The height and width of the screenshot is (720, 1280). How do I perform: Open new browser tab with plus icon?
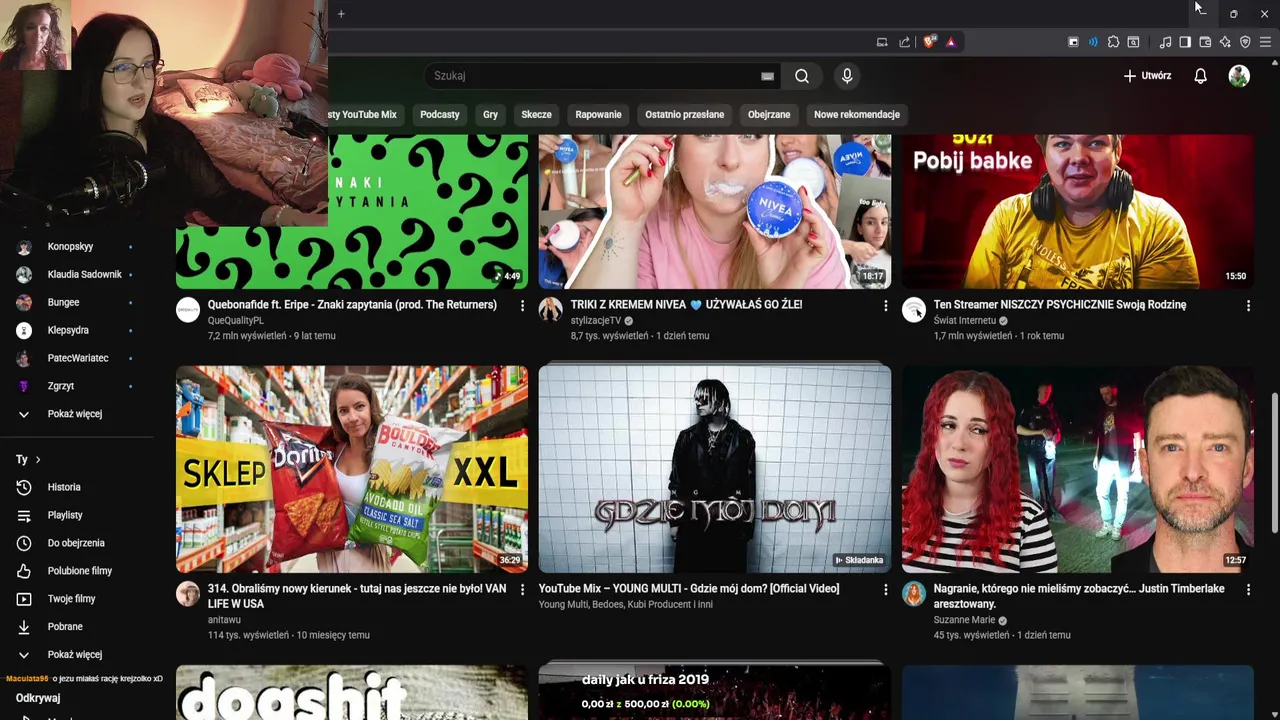click(x=341, y=14)
